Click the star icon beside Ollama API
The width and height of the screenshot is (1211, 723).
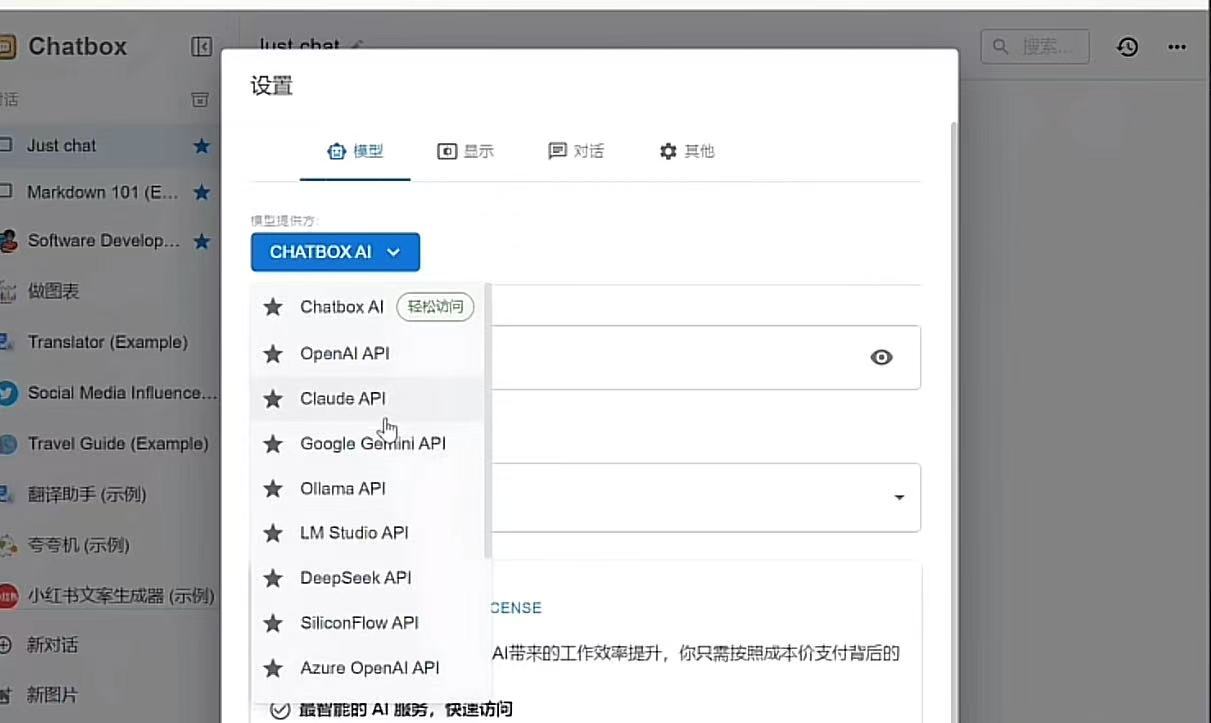273,488
